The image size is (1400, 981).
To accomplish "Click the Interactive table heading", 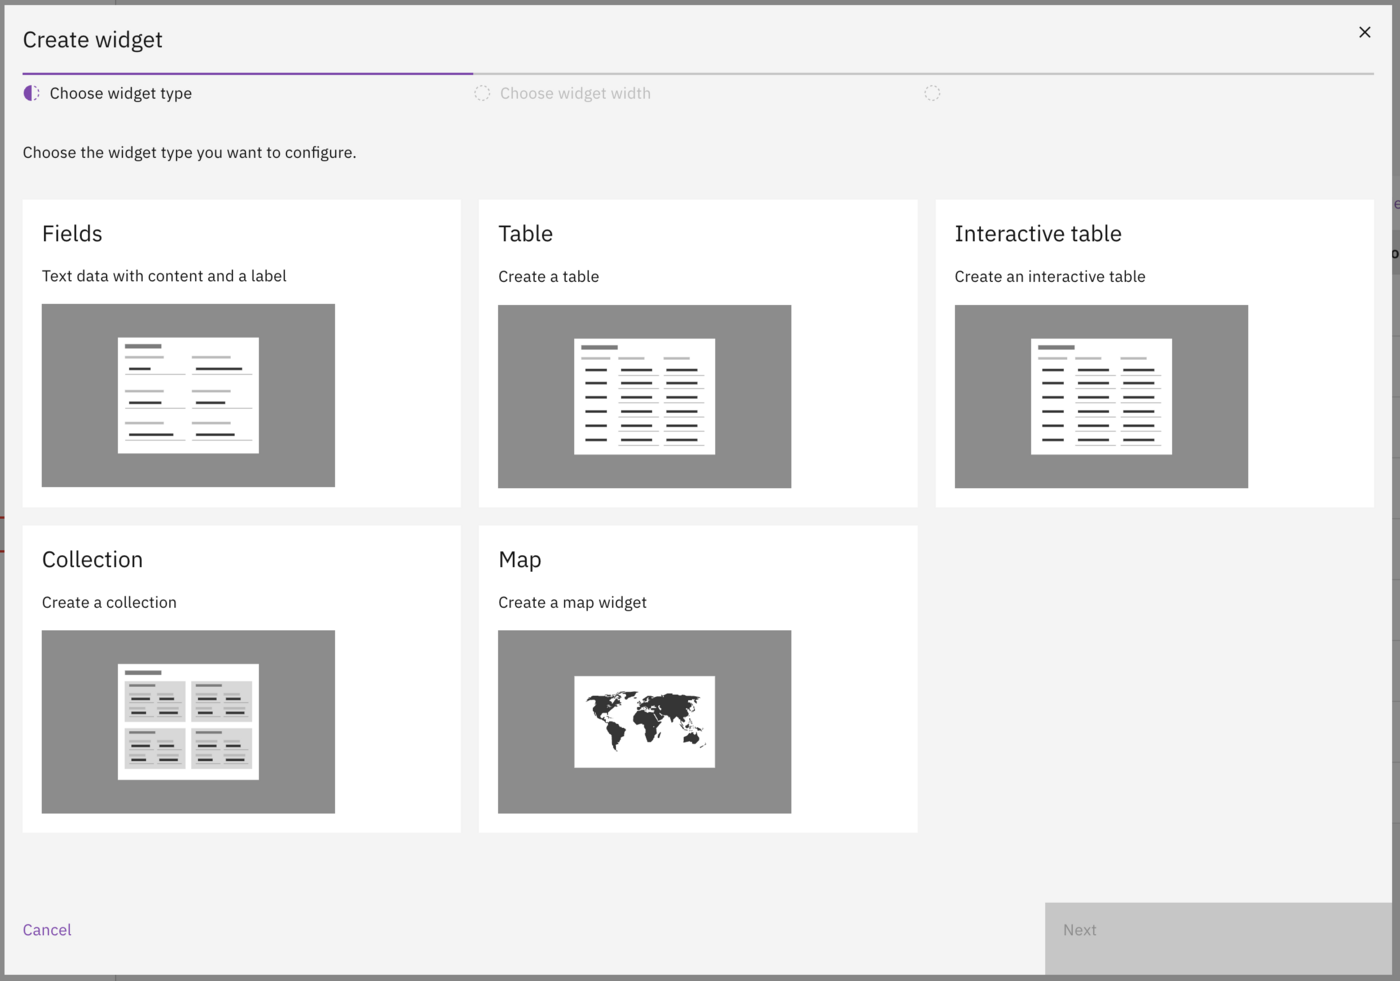I will tap(1037, 234).
